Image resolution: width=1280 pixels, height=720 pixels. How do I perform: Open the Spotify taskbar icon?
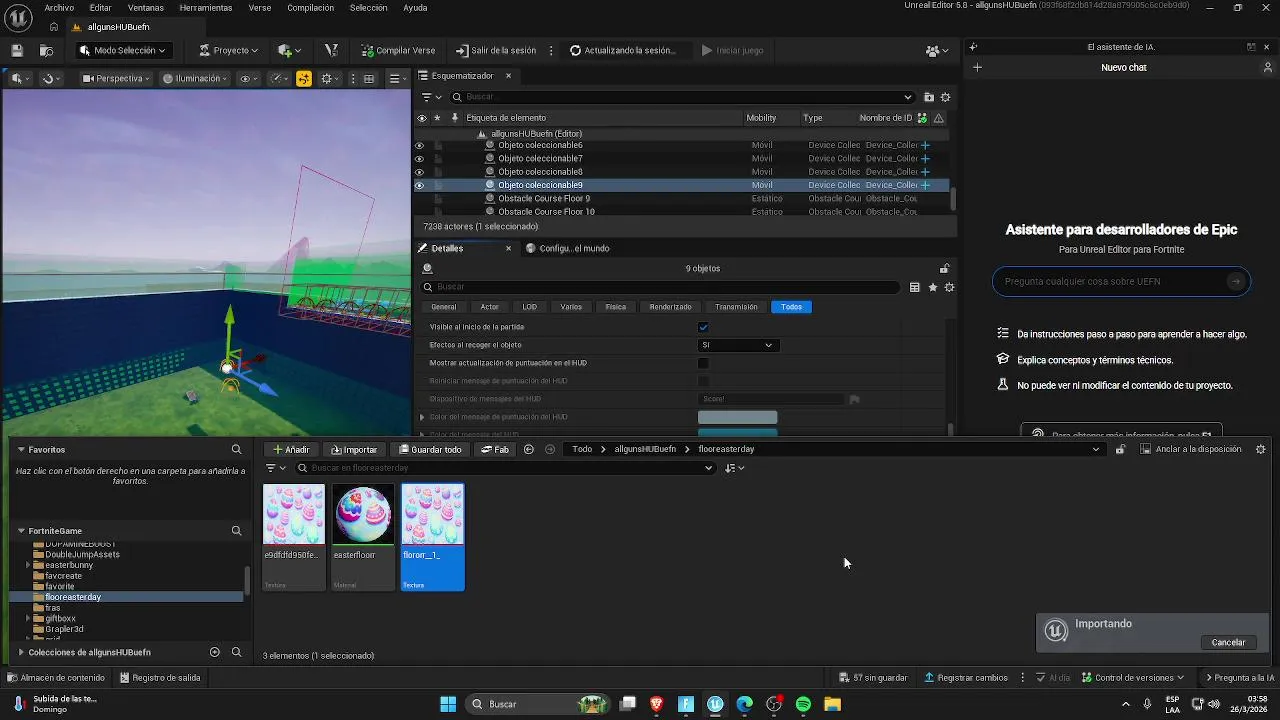(803, 704)
